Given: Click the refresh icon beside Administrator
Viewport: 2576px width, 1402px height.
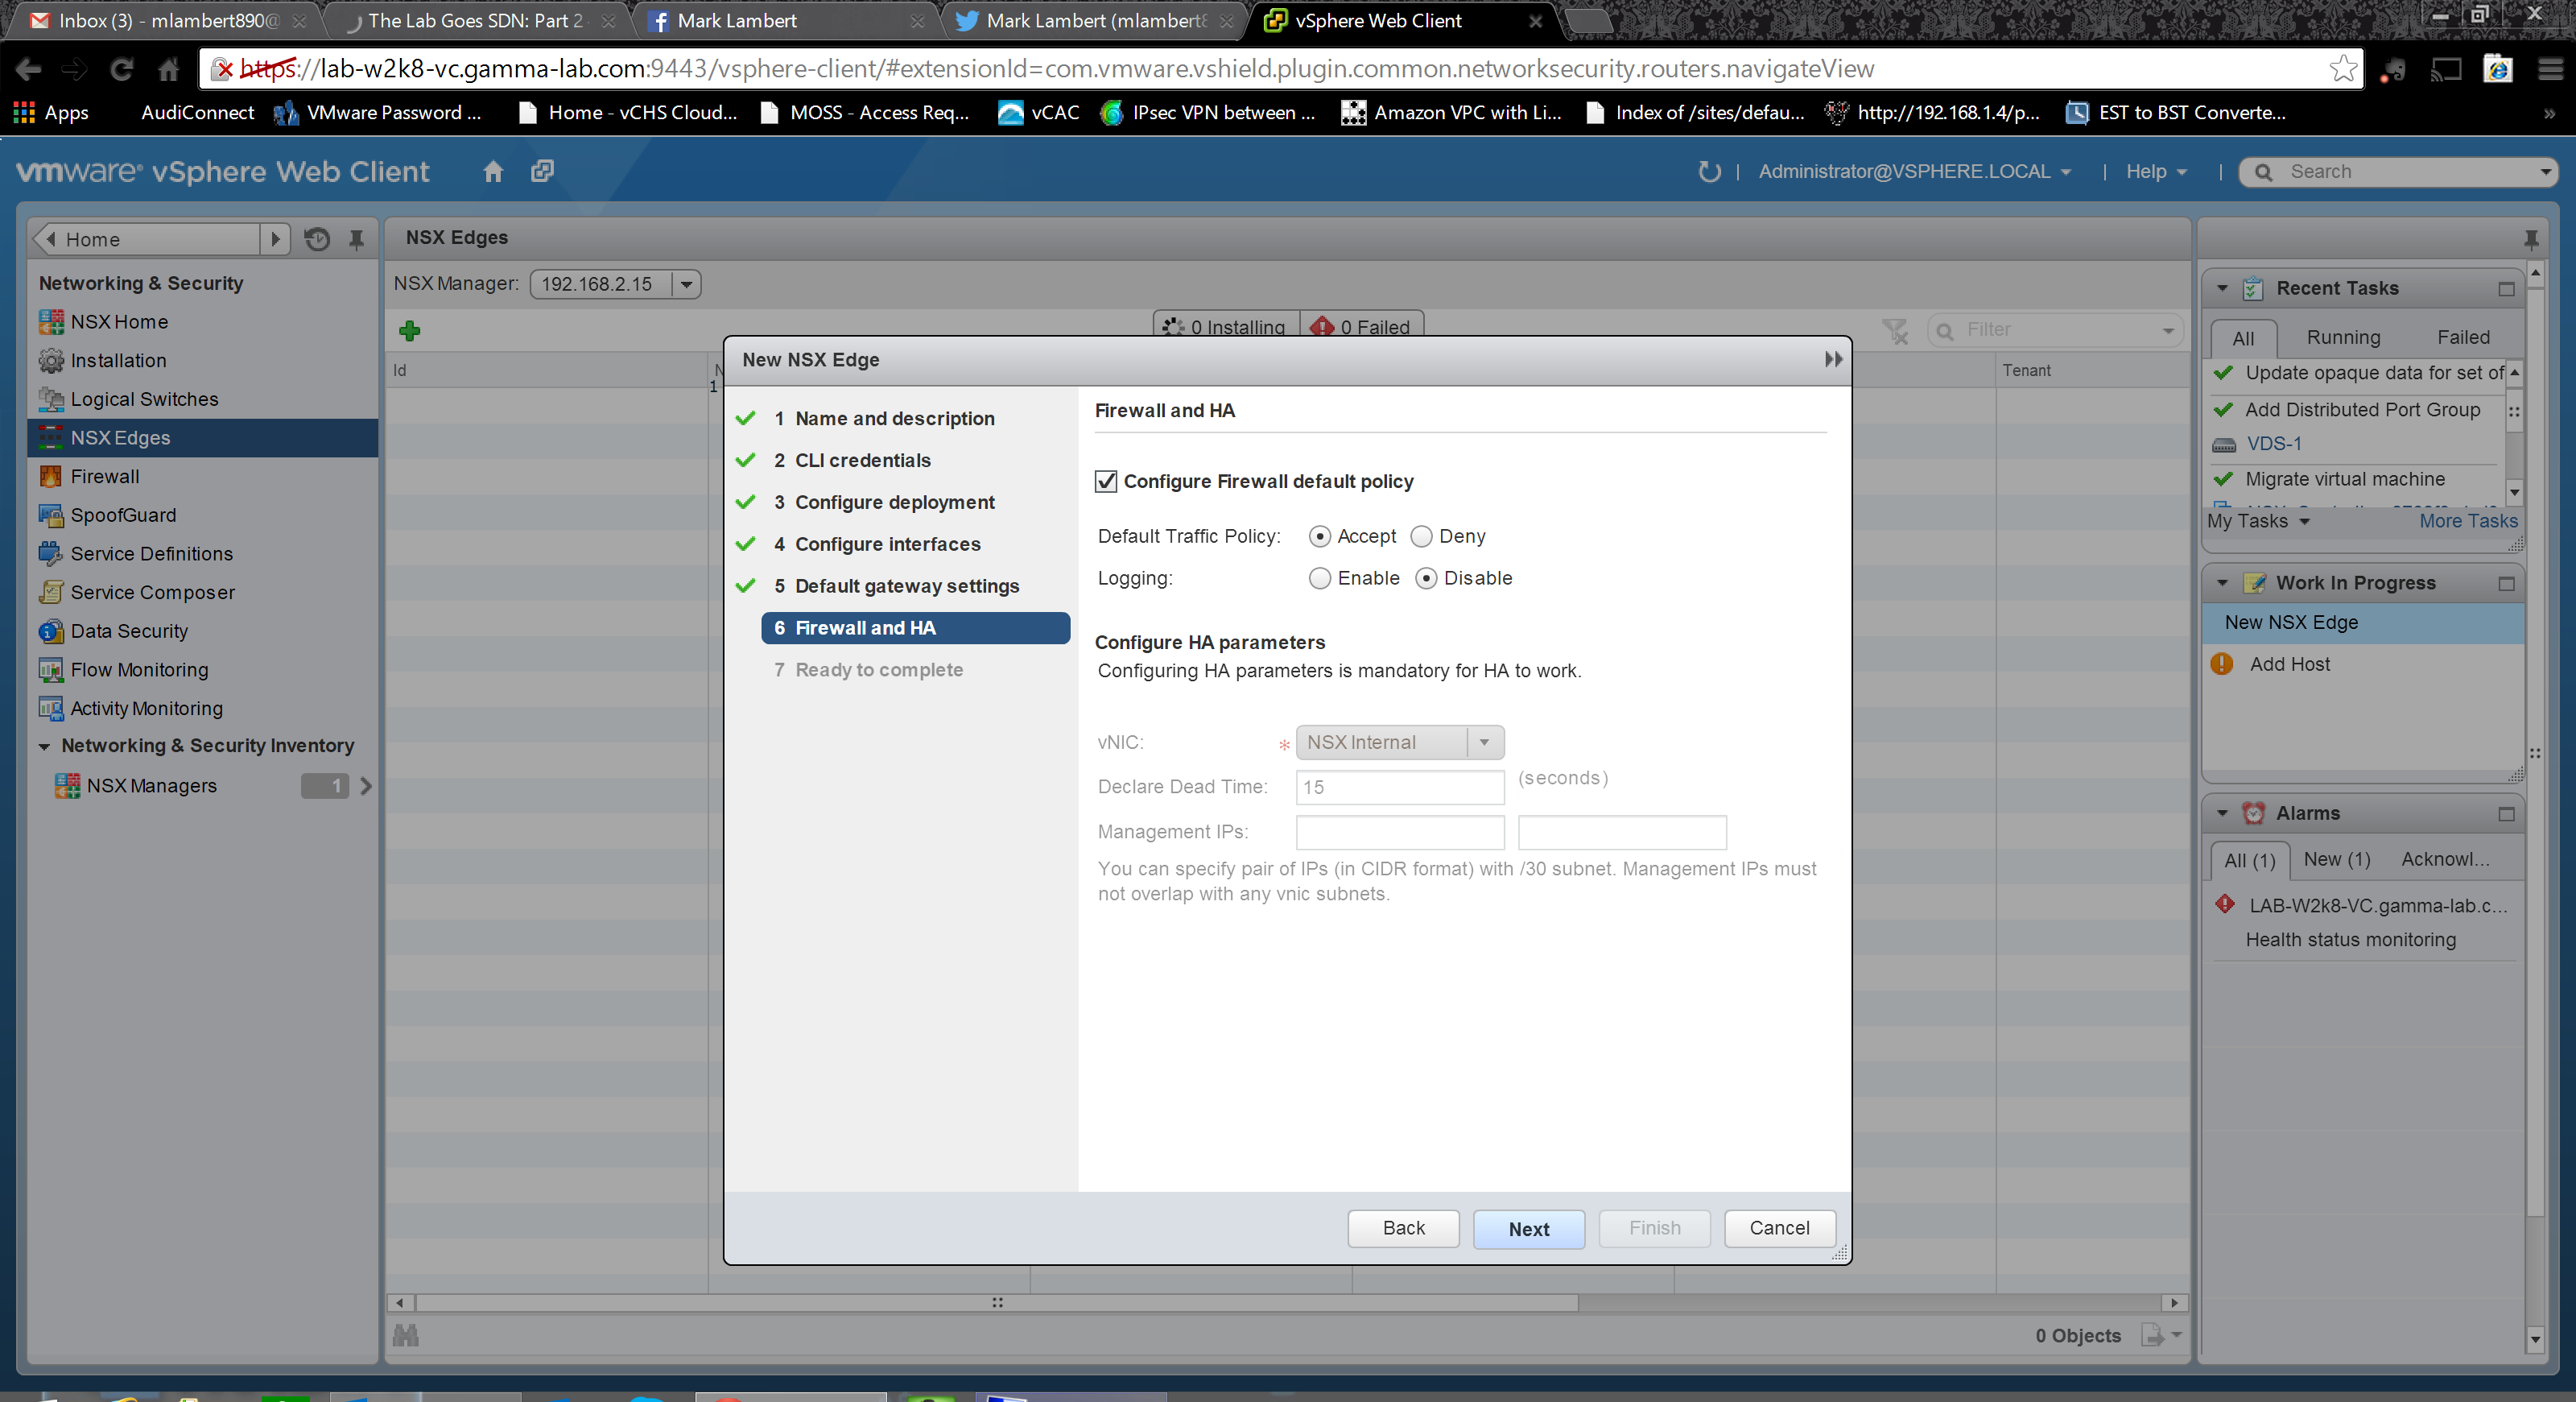Looking at the screenshot, I should click(x=1708, y=171).
